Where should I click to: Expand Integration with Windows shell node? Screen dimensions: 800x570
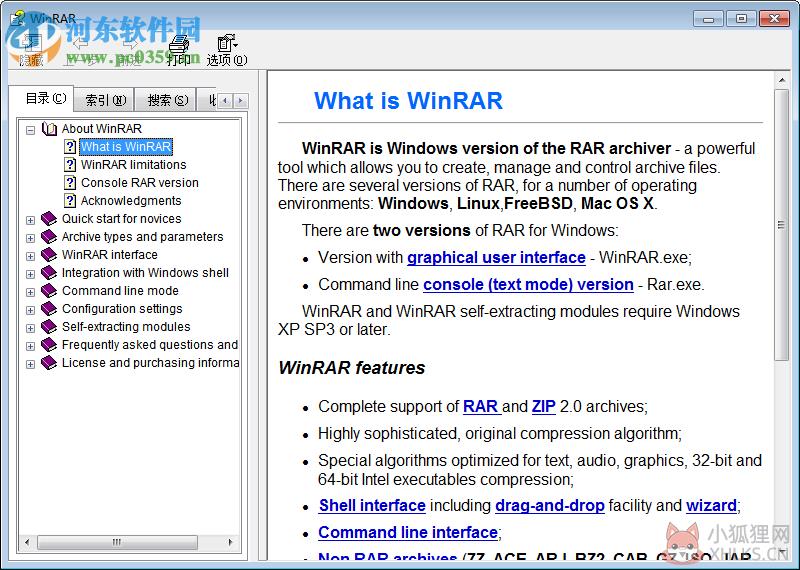point(31,275)
